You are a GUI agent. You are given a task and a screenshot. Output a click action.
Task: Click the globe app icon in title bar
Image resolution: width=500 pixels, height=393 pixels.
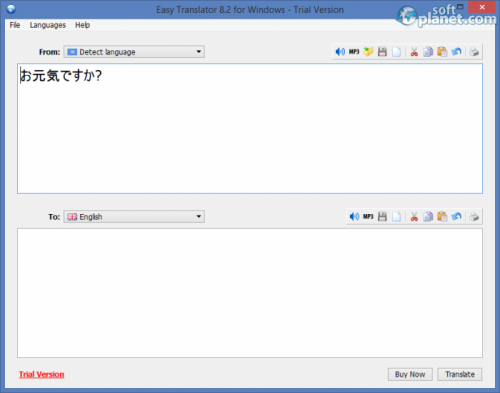point(11,9)
